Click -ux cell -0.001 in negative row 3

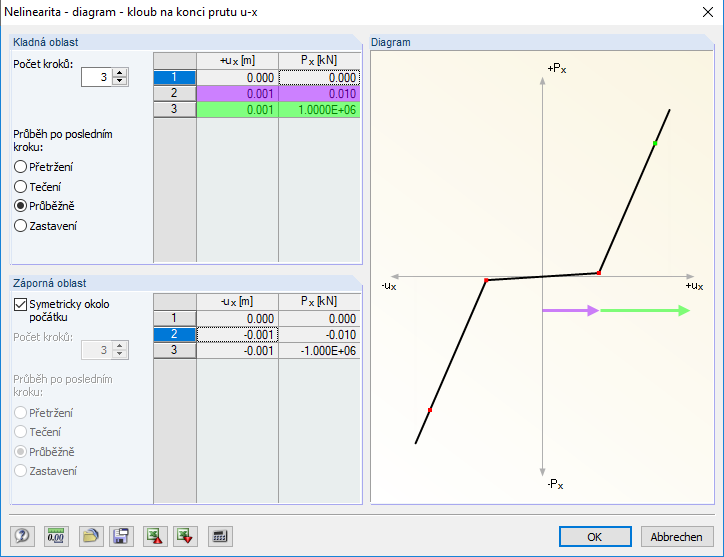point(237,351)
